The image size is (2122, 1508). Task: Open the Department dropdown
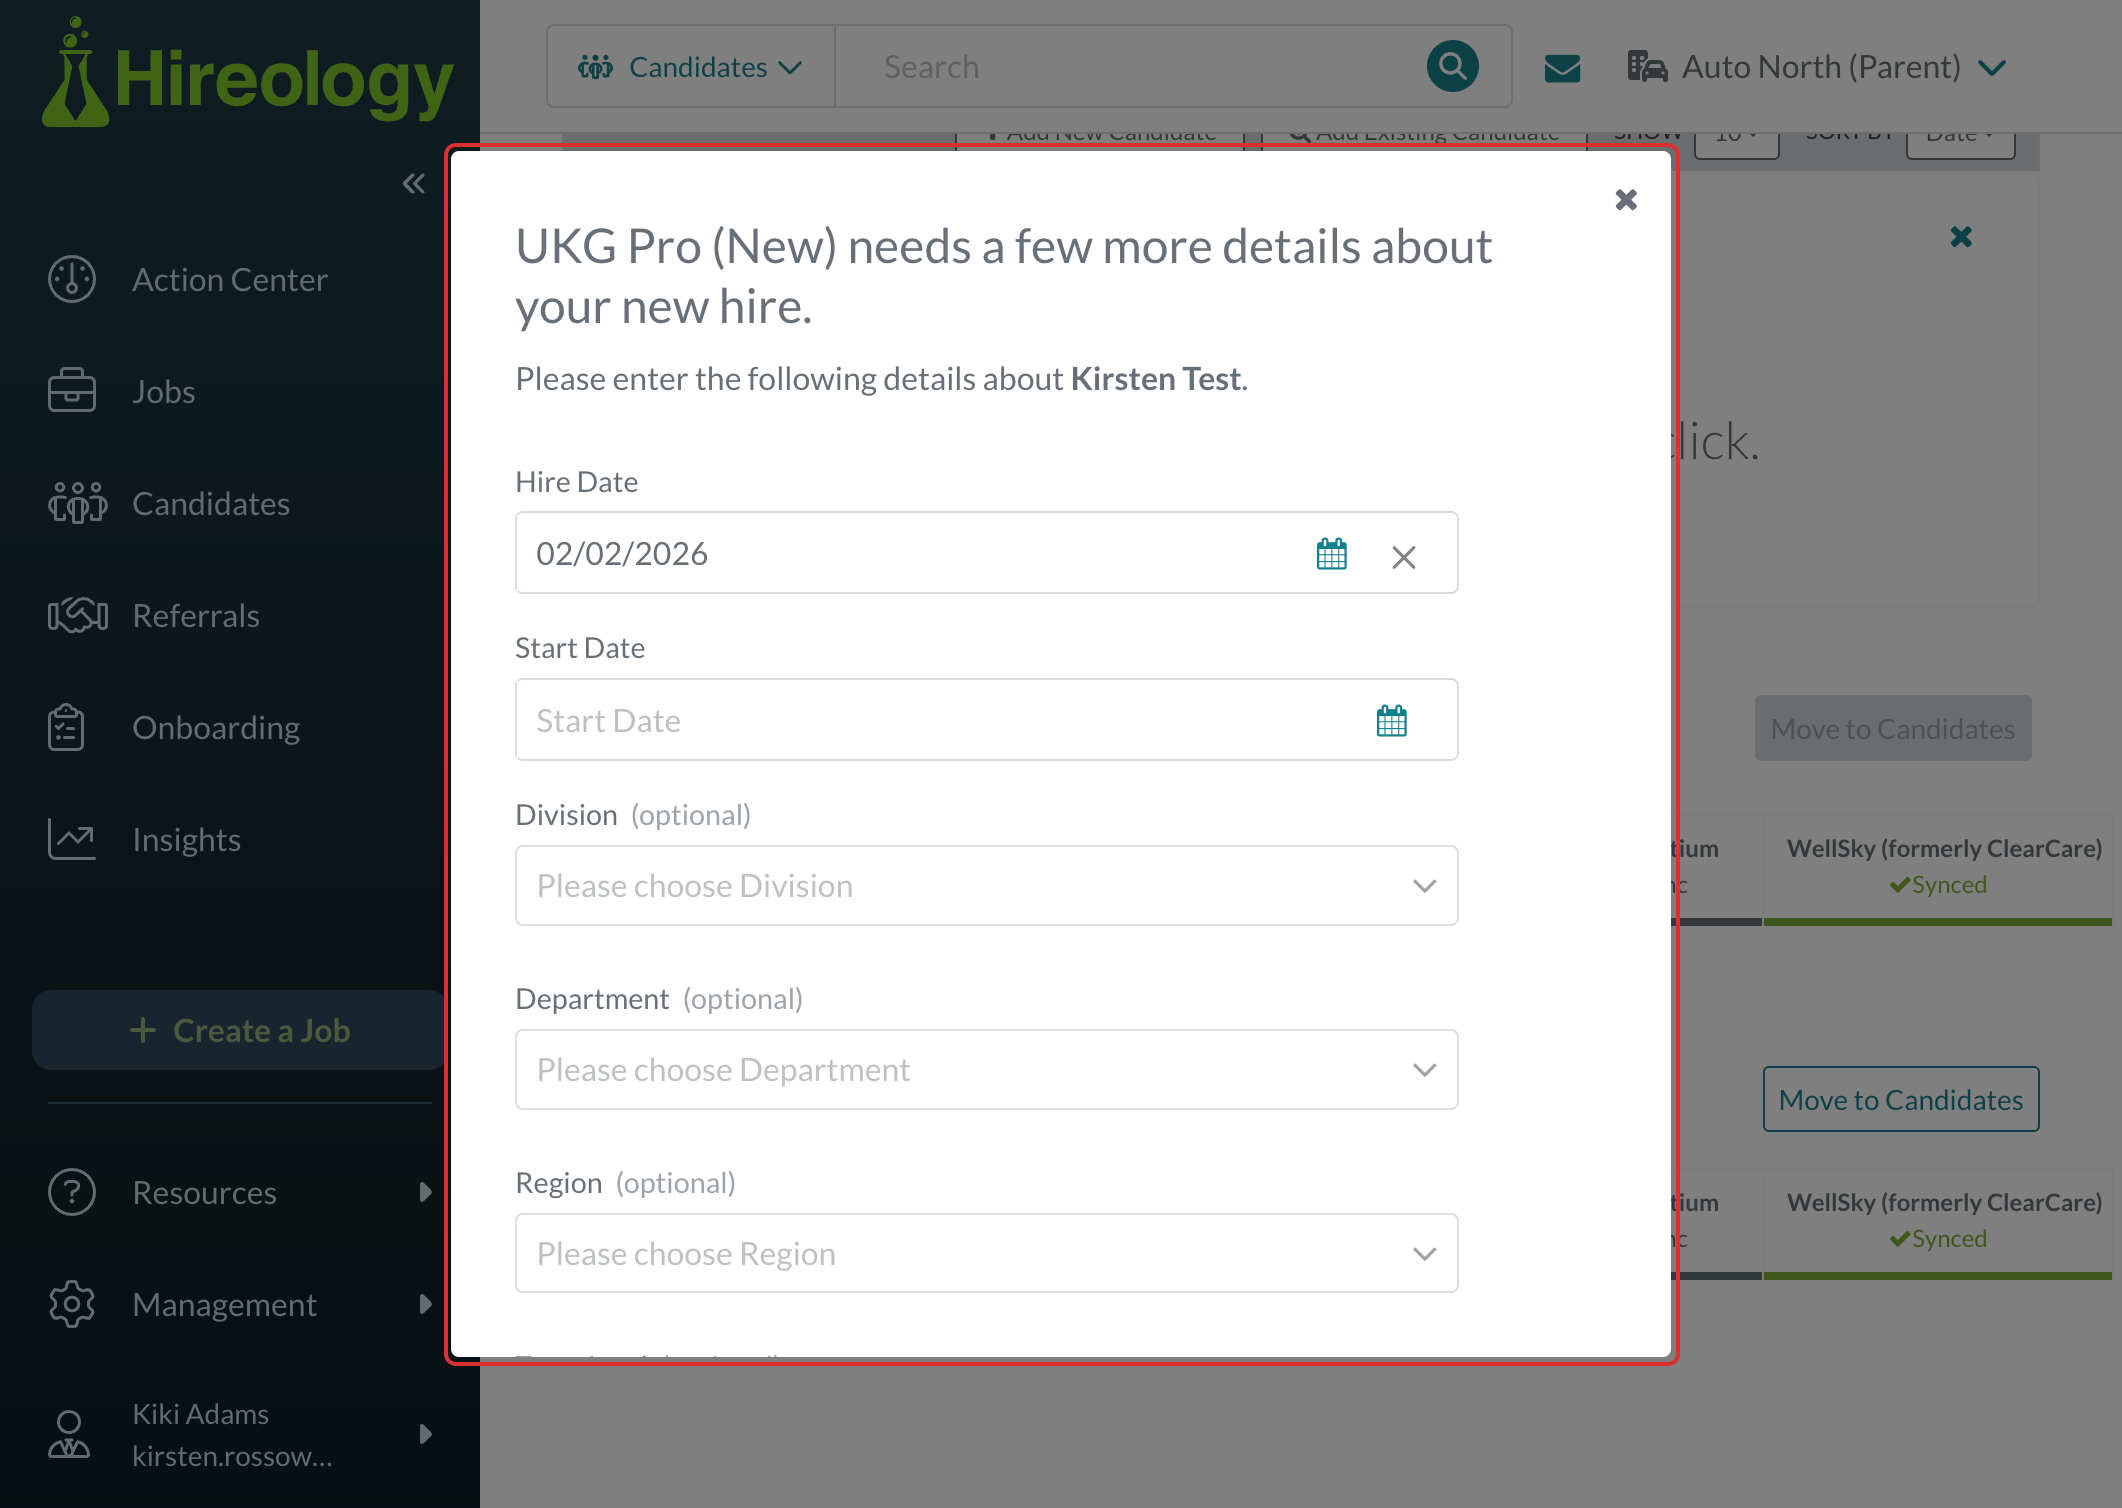986,1070
